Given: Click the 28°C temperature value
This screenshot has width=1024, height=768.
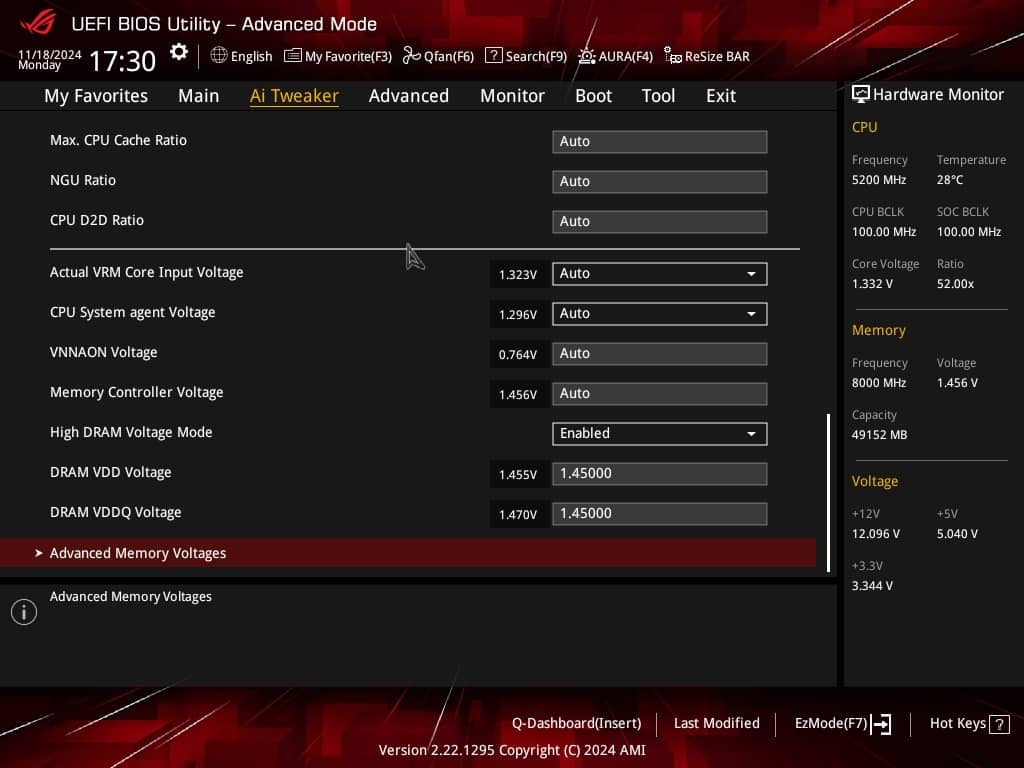Looking at the screenshot, I should point(950,180).
